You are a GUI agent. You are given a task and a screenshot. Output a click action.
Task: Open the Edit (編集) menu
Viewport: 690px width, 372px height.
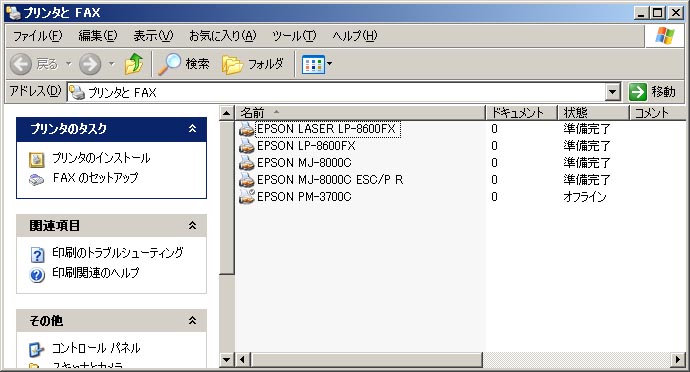click(98, 36)
